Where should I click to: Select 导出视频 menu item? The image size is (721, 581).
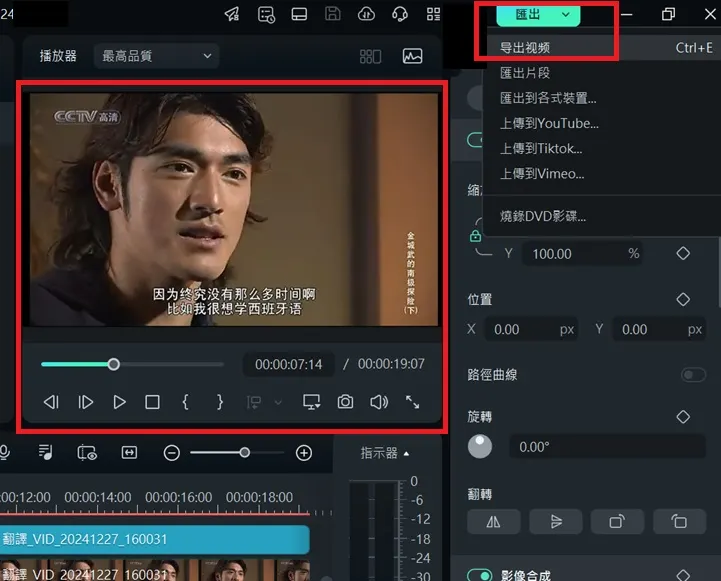point(602,48)
